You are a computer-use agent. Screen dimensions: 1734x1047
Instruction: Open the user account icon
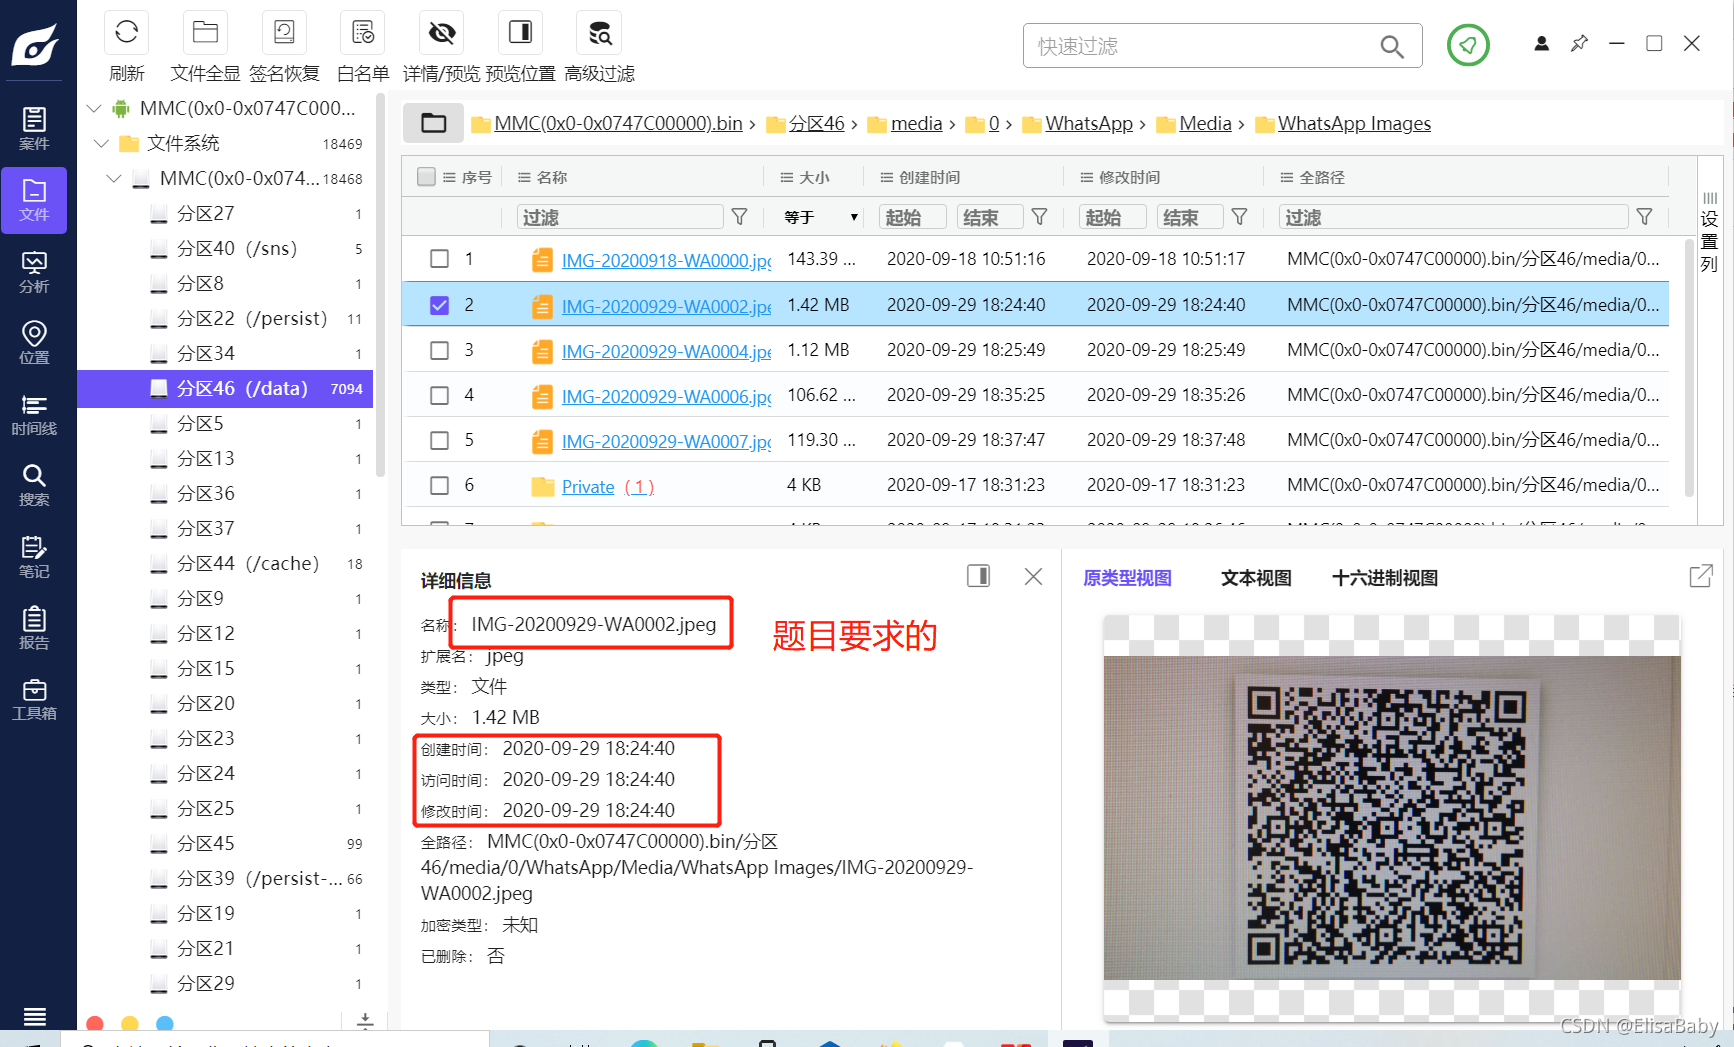[1541, 44]
